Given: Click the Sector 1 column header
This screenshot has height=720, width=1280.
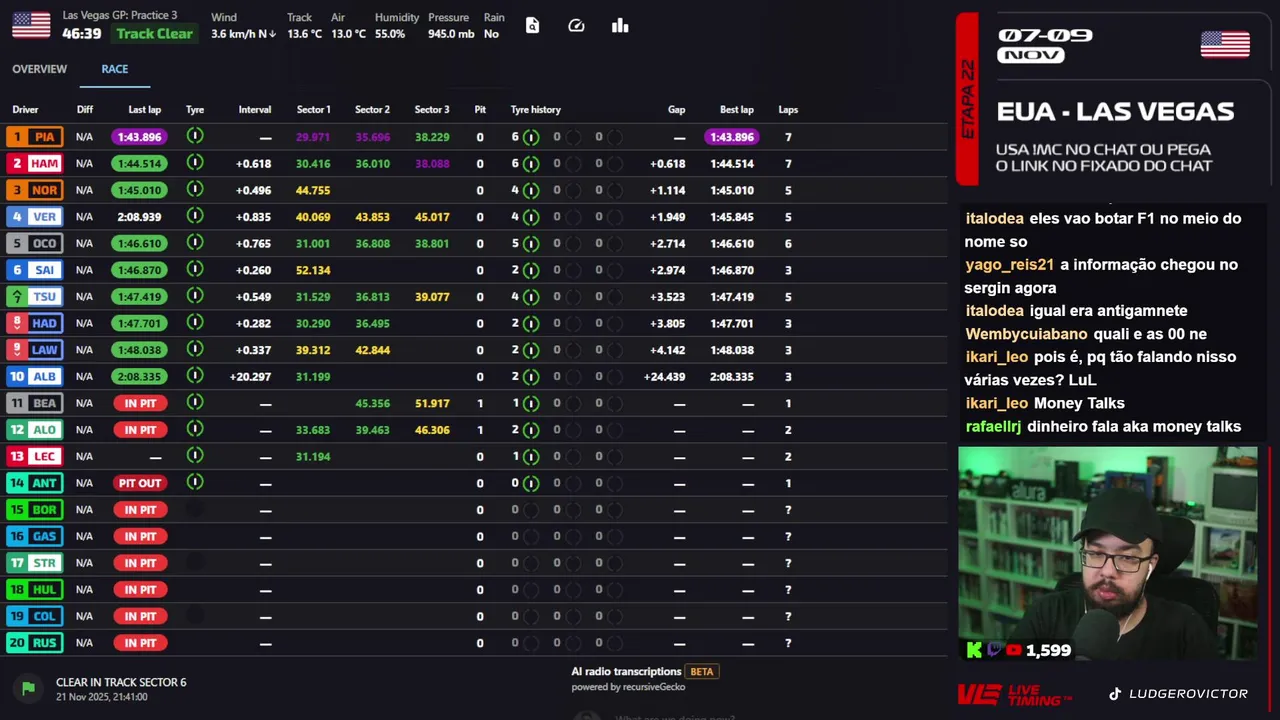Looking at the screenshot, I should point(313,110).
